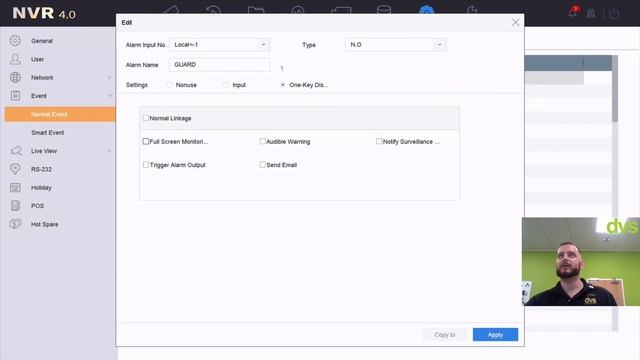
Task: Enable the Audible Warning checkbox
Action: (262, 141)
